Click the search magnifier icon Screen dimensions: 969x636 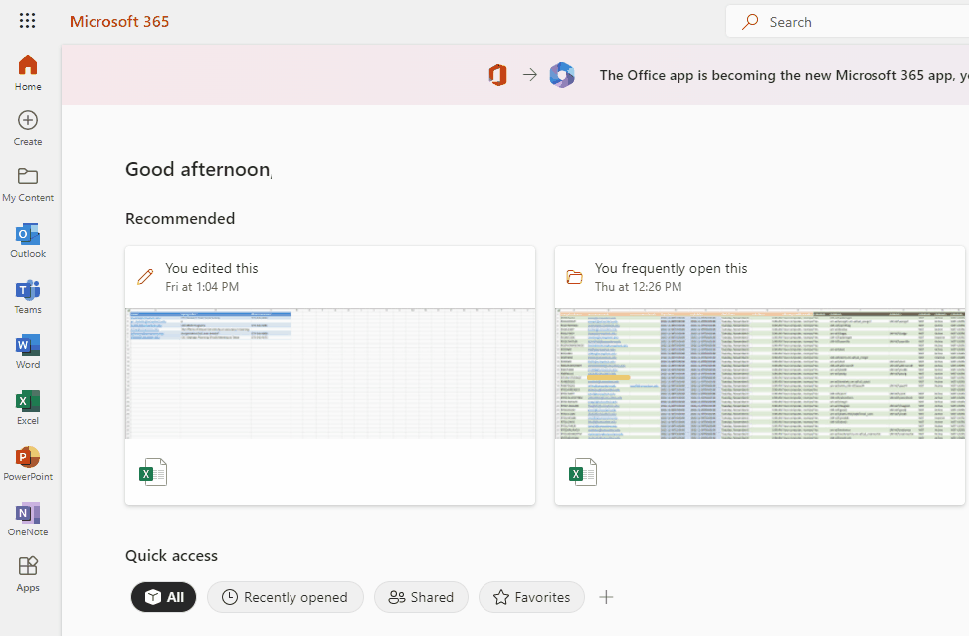click(x=750, y=22)
